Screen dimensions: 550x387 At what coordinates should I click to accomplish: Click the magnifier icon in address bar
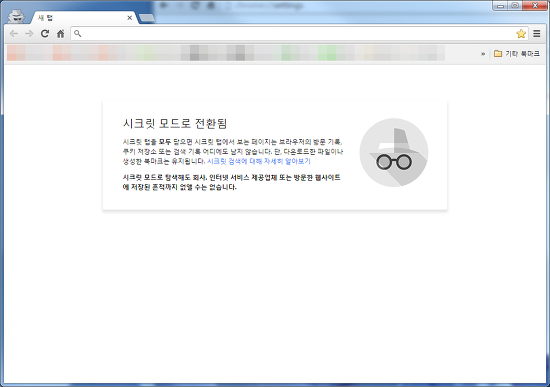[x=78, y=34]
